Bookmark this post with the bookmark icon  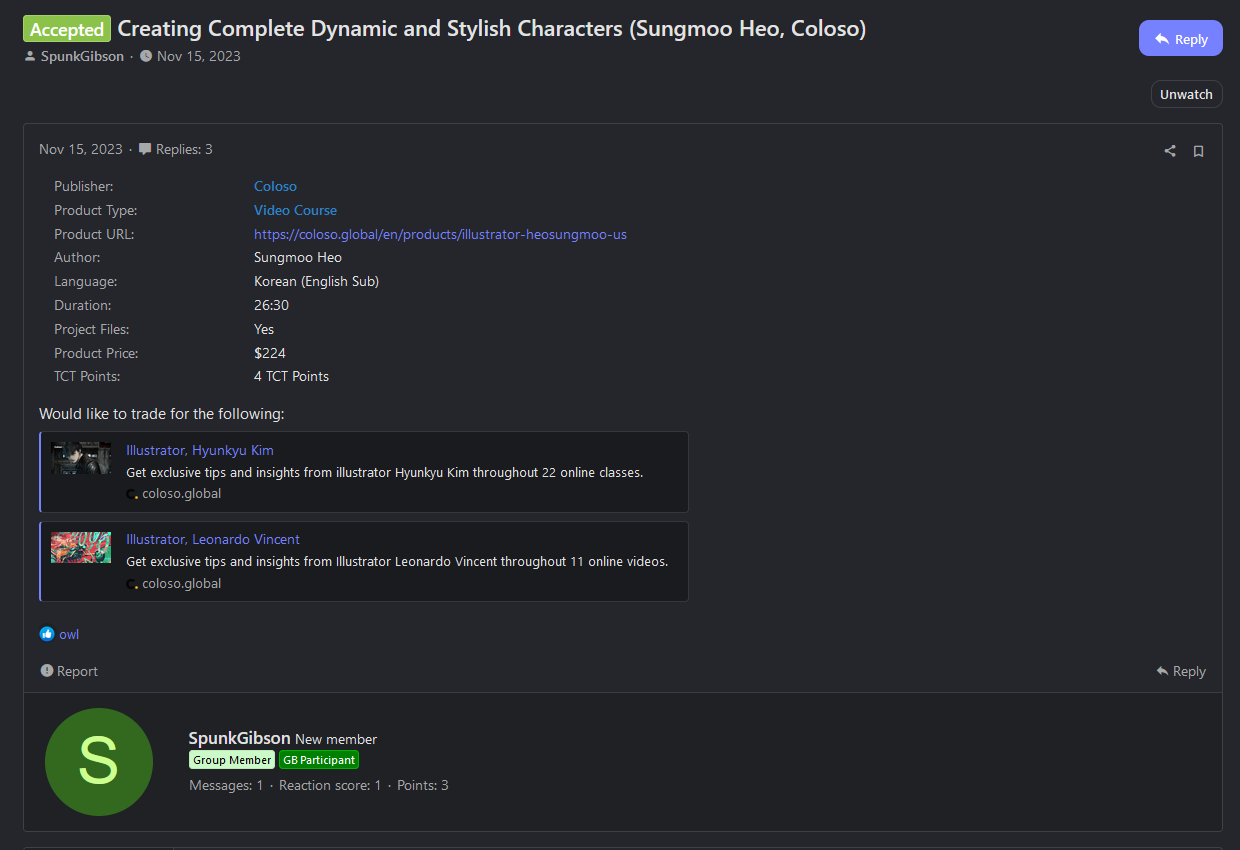(x=1198, y=151)
